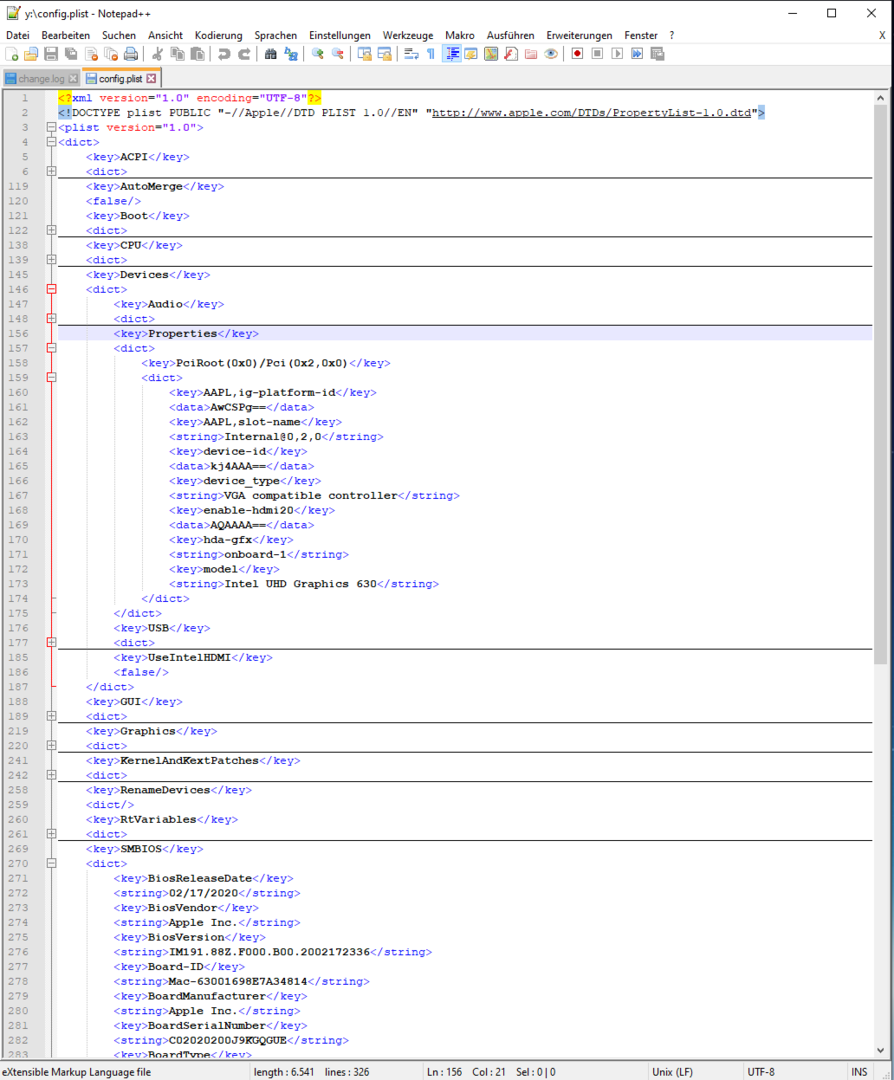The width and height of the screenshot is (894, 1080).
Task: Click the eye-shaped monitoring icon
Action: pyautogui.click(x=551, y=54)
